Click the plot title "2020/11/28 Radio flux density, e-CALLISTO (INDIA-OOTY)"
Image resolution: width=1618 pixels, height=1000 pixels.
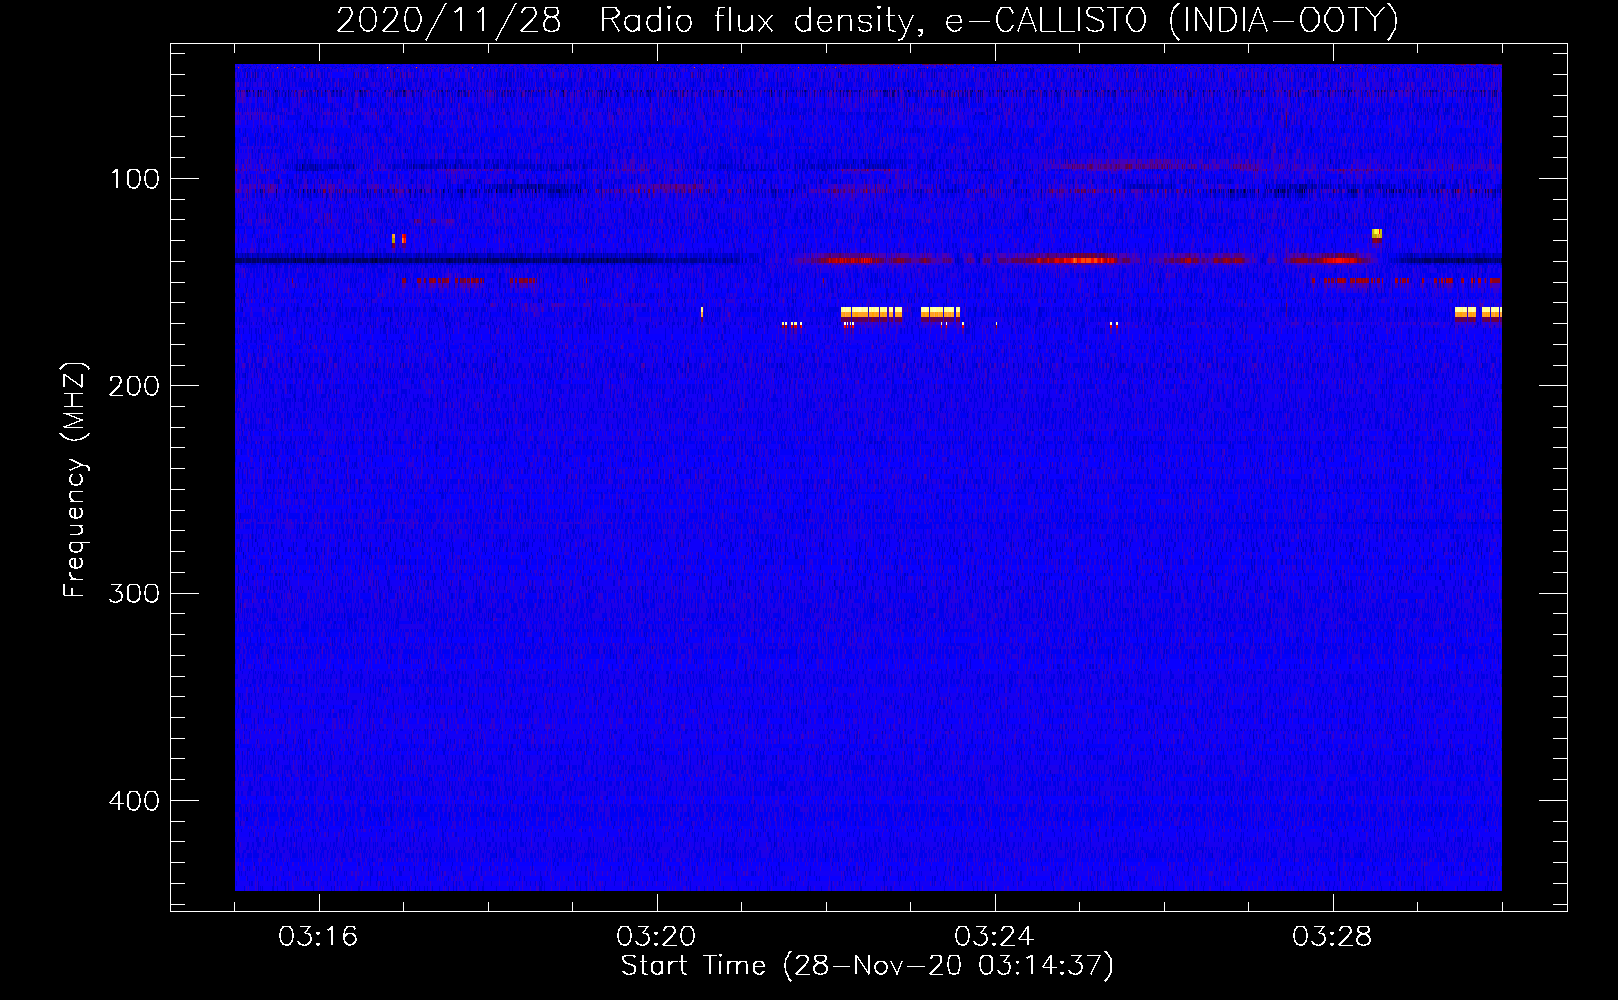click(x=867, y=20)
